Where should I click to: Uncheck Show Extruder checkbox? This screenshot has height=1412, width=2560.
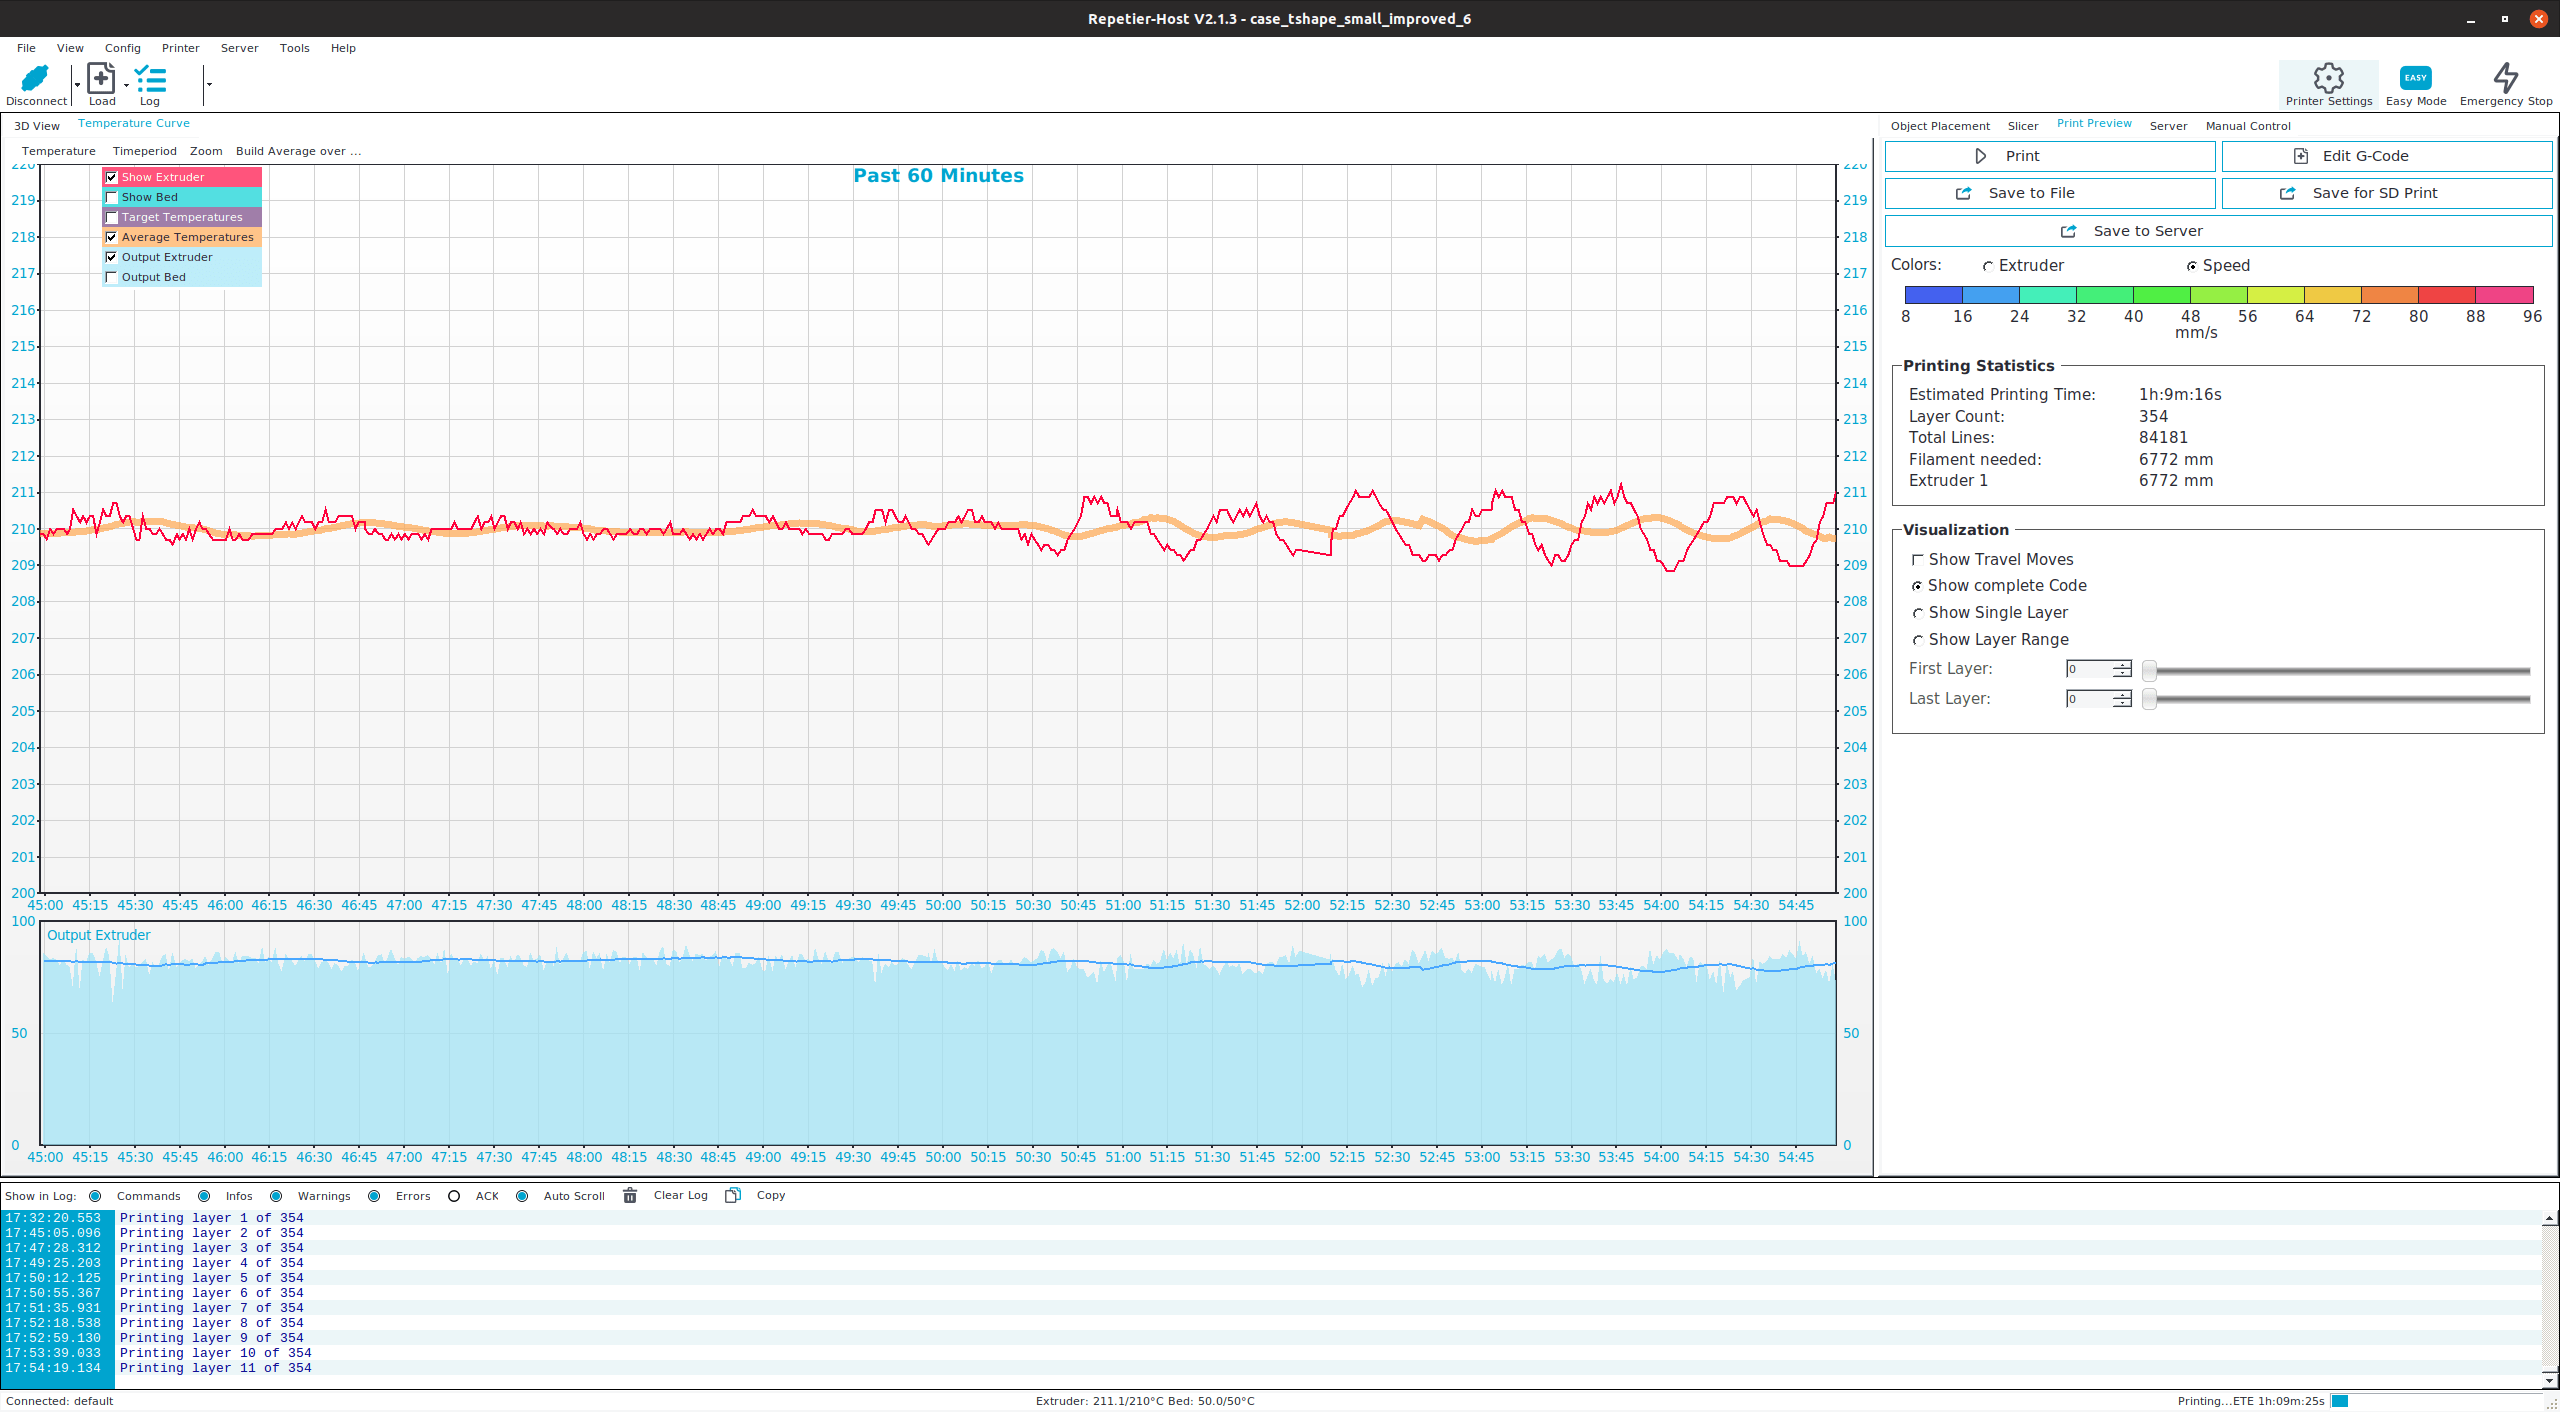click(x=112, y=177)
